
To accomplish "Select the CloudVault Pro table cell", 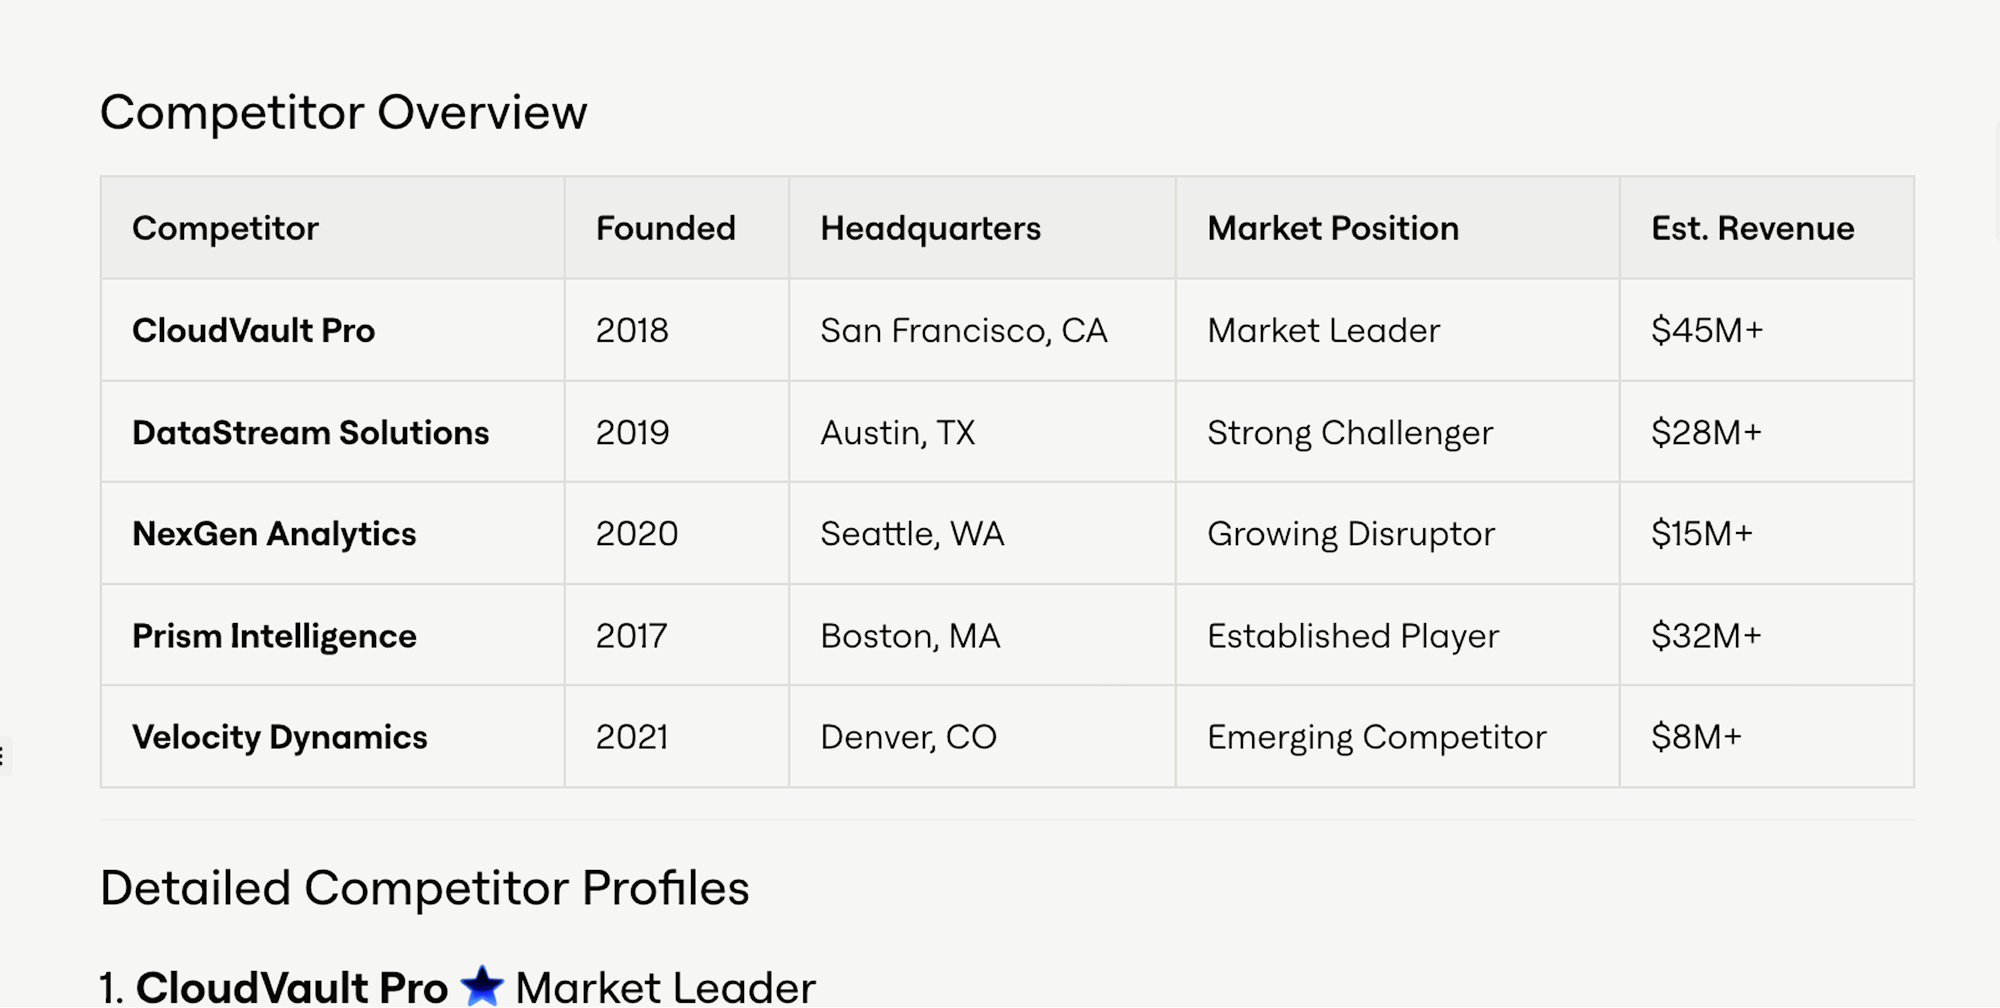I will (x=253, y=331).
